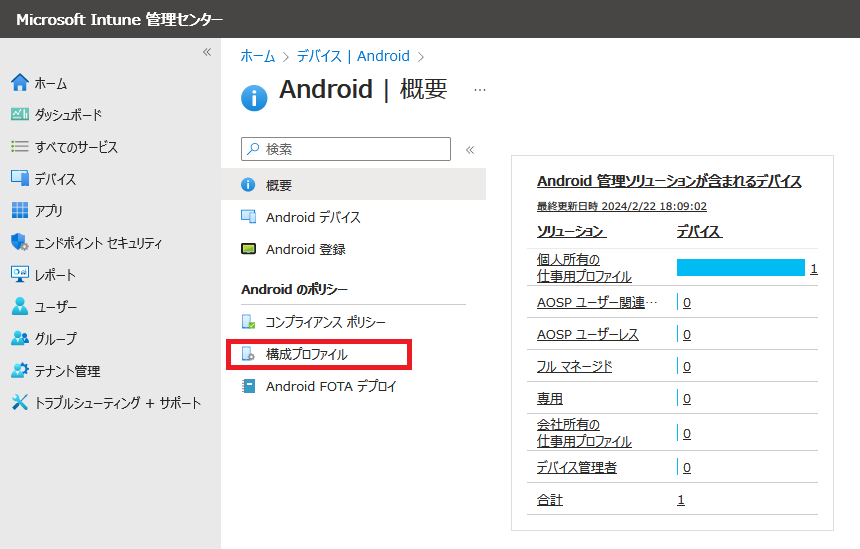Click the アプリ grid icon
This screenshot has height=549, width=860.
click(x=20, y=210)
